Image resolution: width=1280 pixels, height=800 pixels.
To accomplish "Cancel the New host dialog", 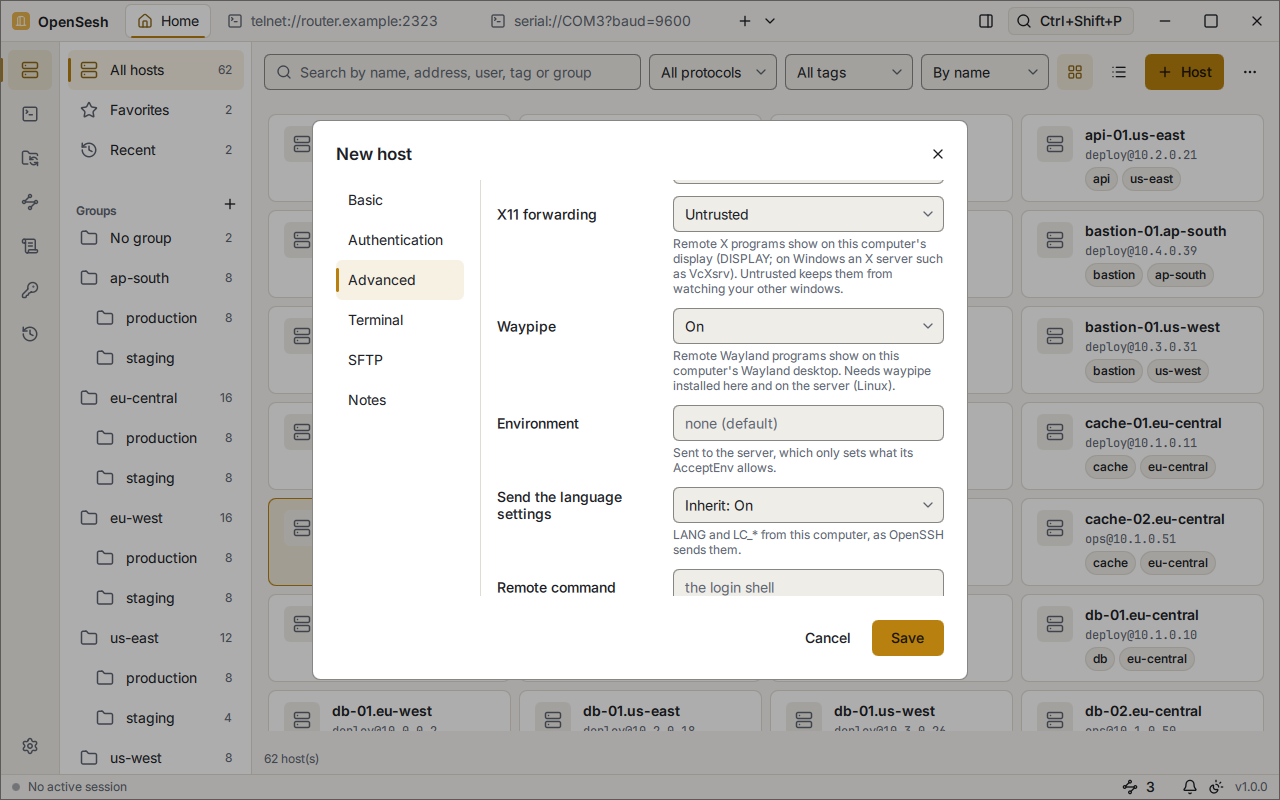I will point(828,638).
